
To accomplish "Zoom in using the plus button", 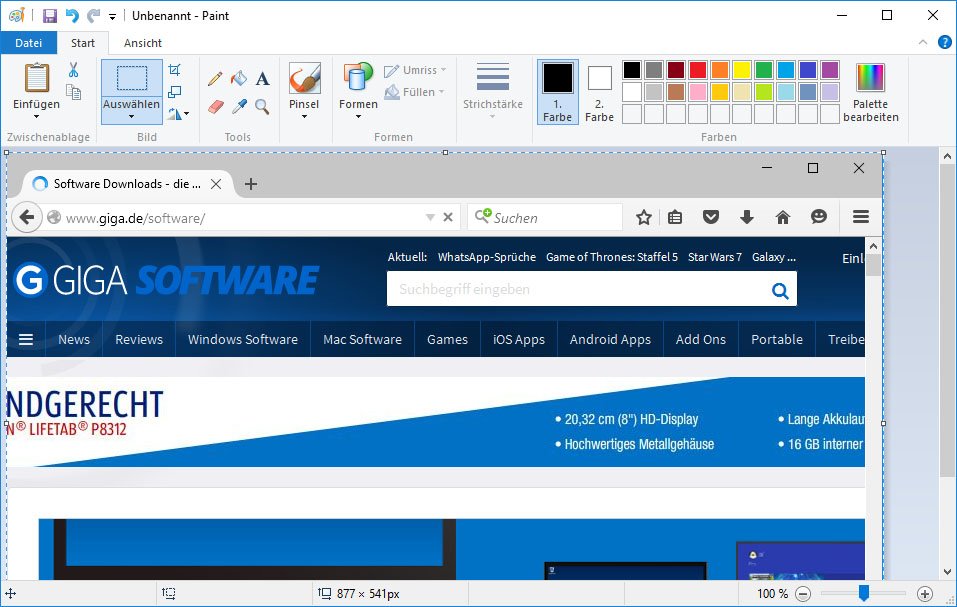I will tap(925, 594).
